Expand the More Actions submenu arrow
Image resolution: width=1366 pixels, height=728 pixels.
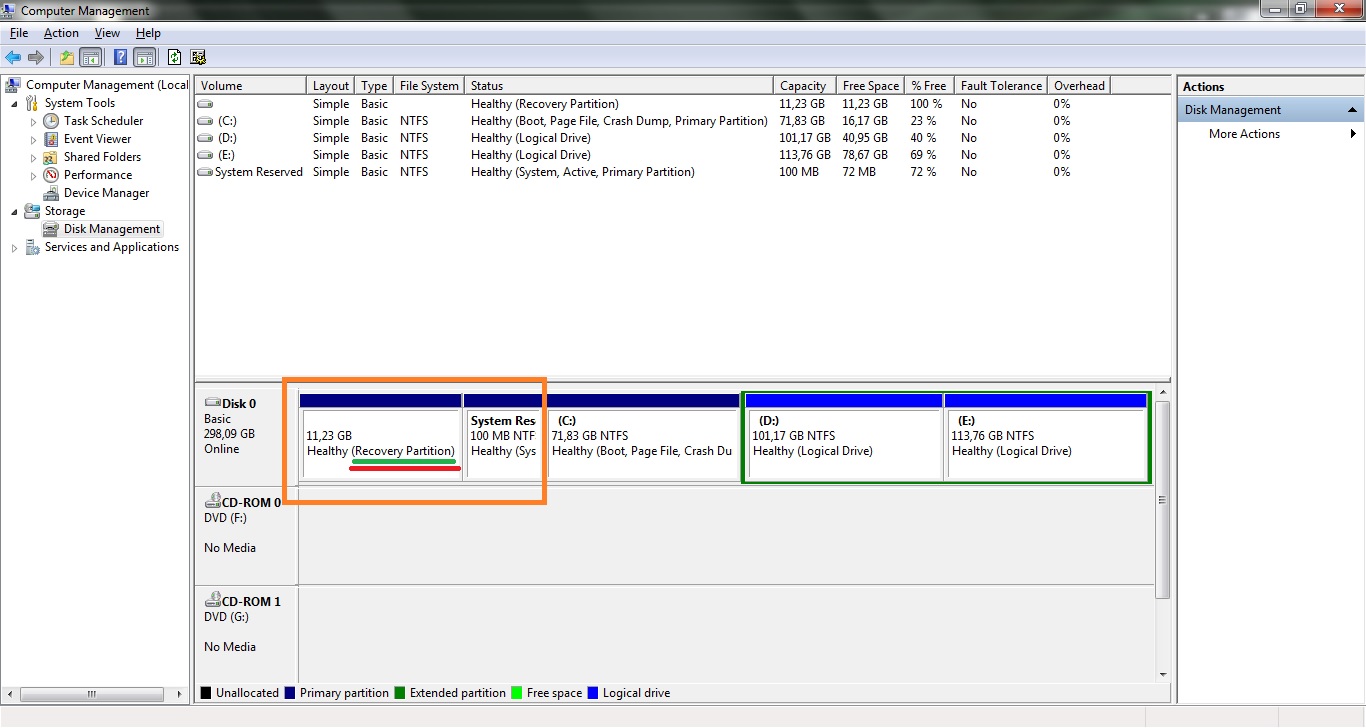tap(1353, 134)
